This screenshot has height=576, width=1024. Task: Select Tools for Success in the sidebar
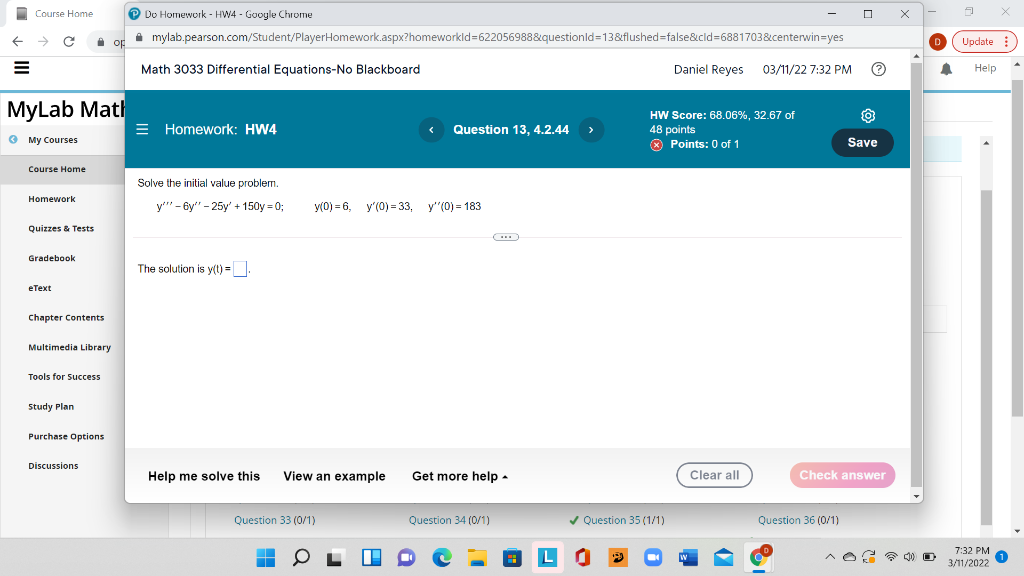point(64,377)
